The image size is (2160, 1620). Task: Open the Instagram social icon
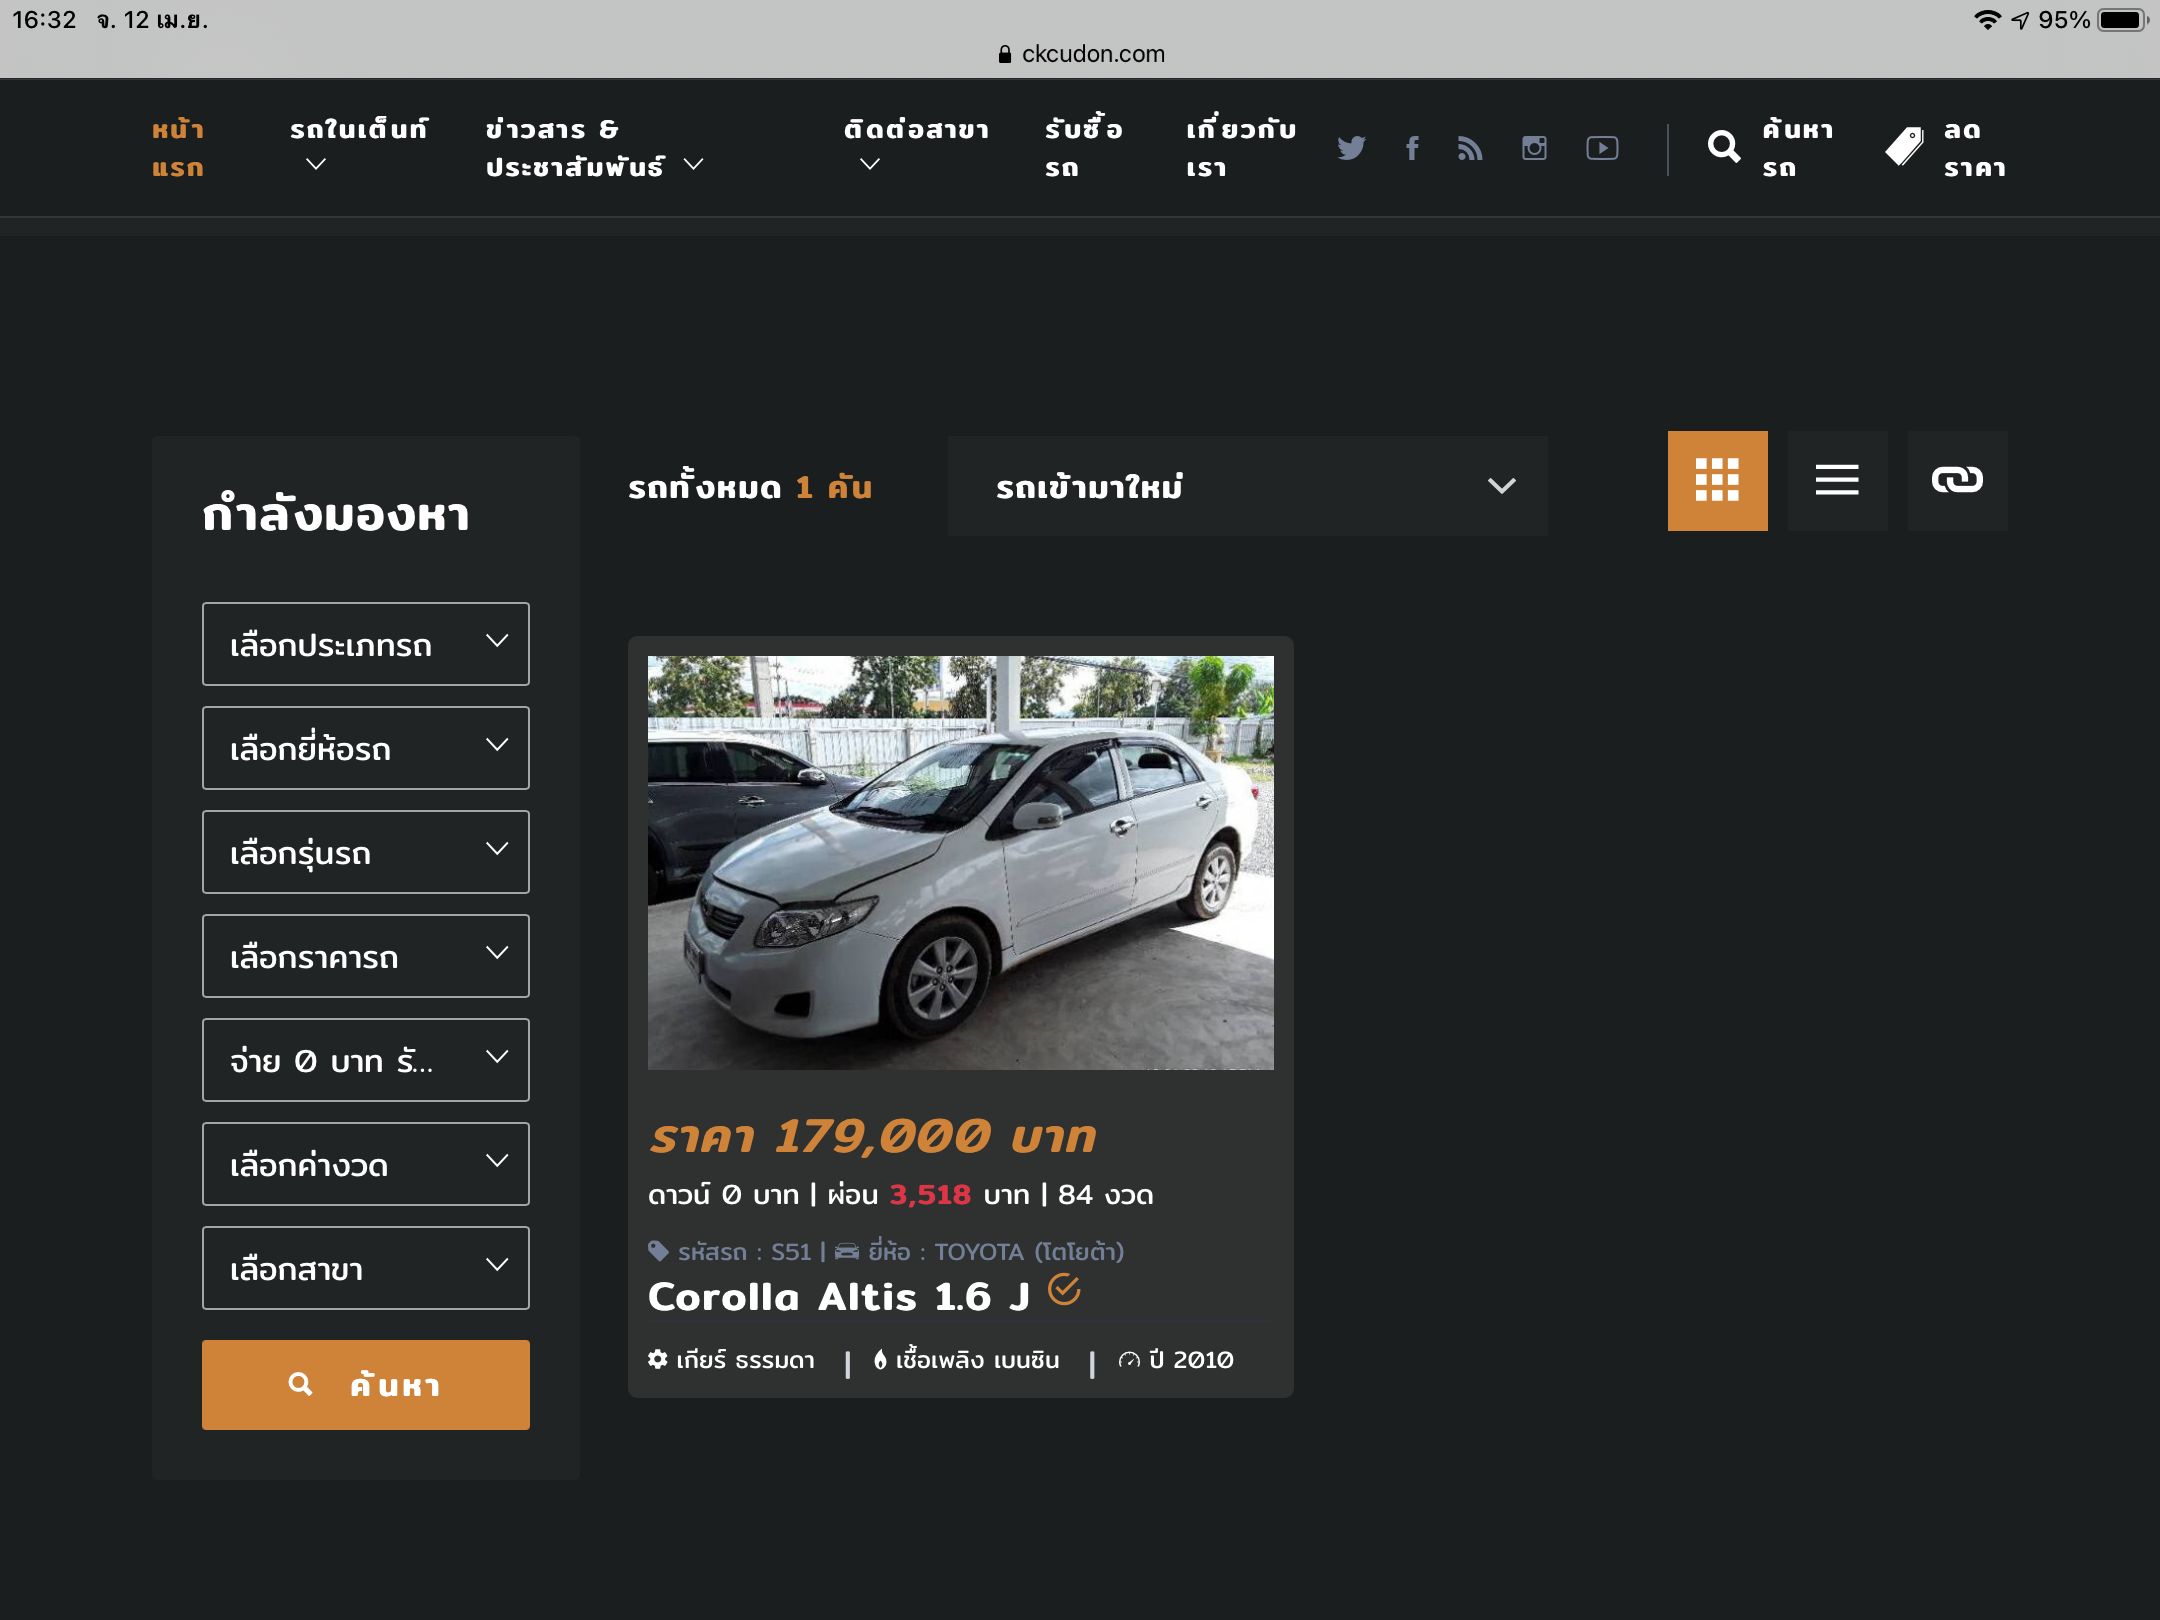(1534, 148)
